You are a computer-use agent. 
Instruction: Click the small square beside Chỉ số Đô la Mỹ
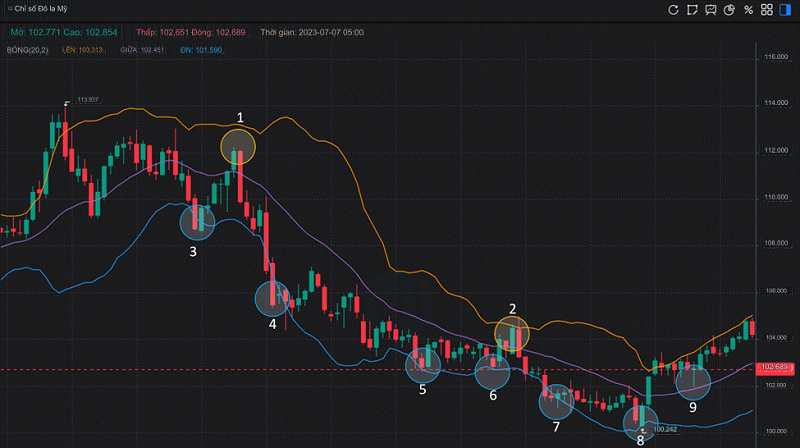(8, 10)
